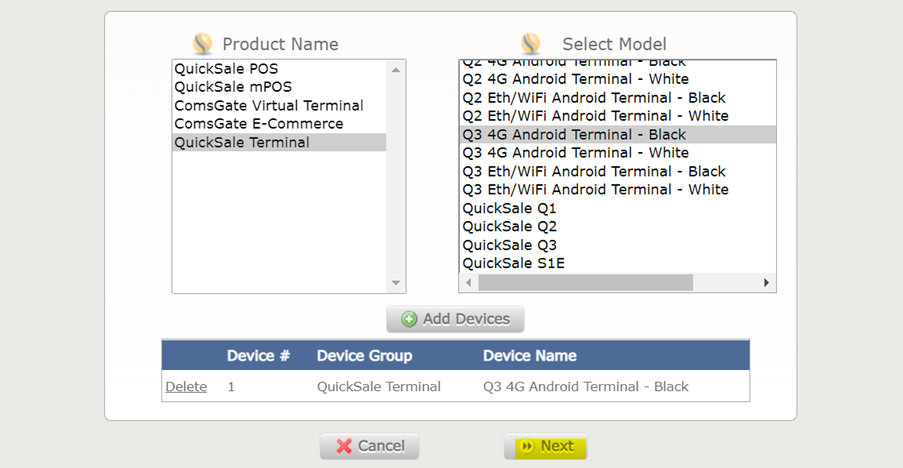Click left arrow of model list scrollbar
The width and height of the screenshot is (903, 468).
(x=468, y=283)
